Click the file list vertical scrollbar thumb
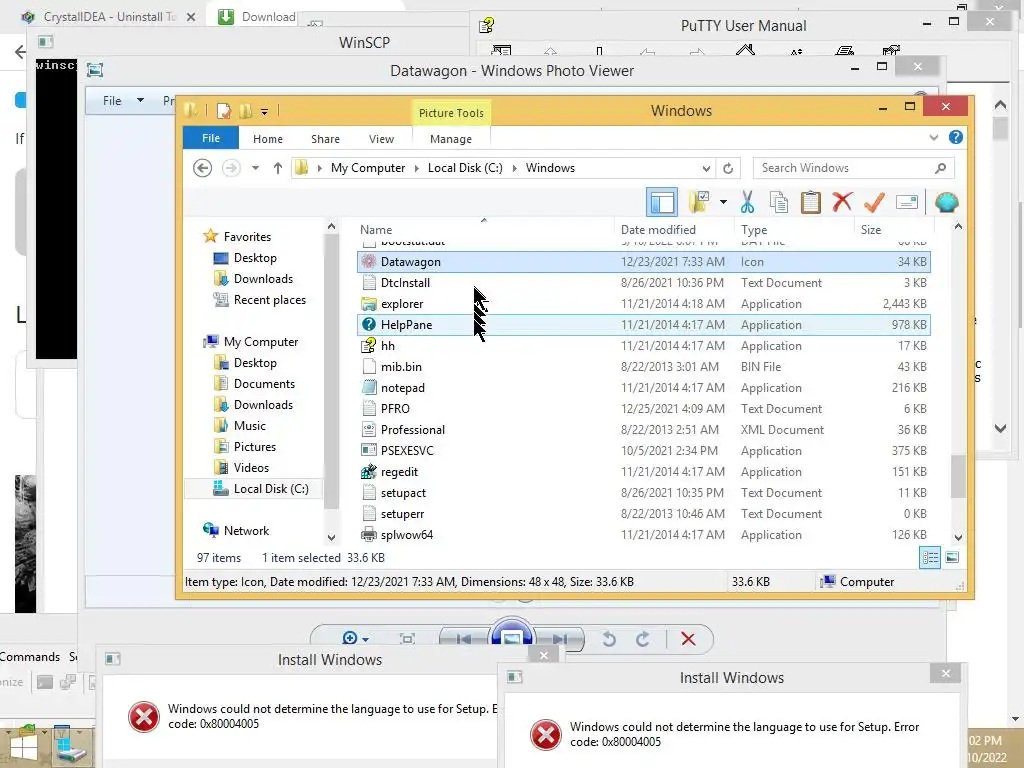The height and width of the screenshot is (768, 1024). tap(957, 476)
